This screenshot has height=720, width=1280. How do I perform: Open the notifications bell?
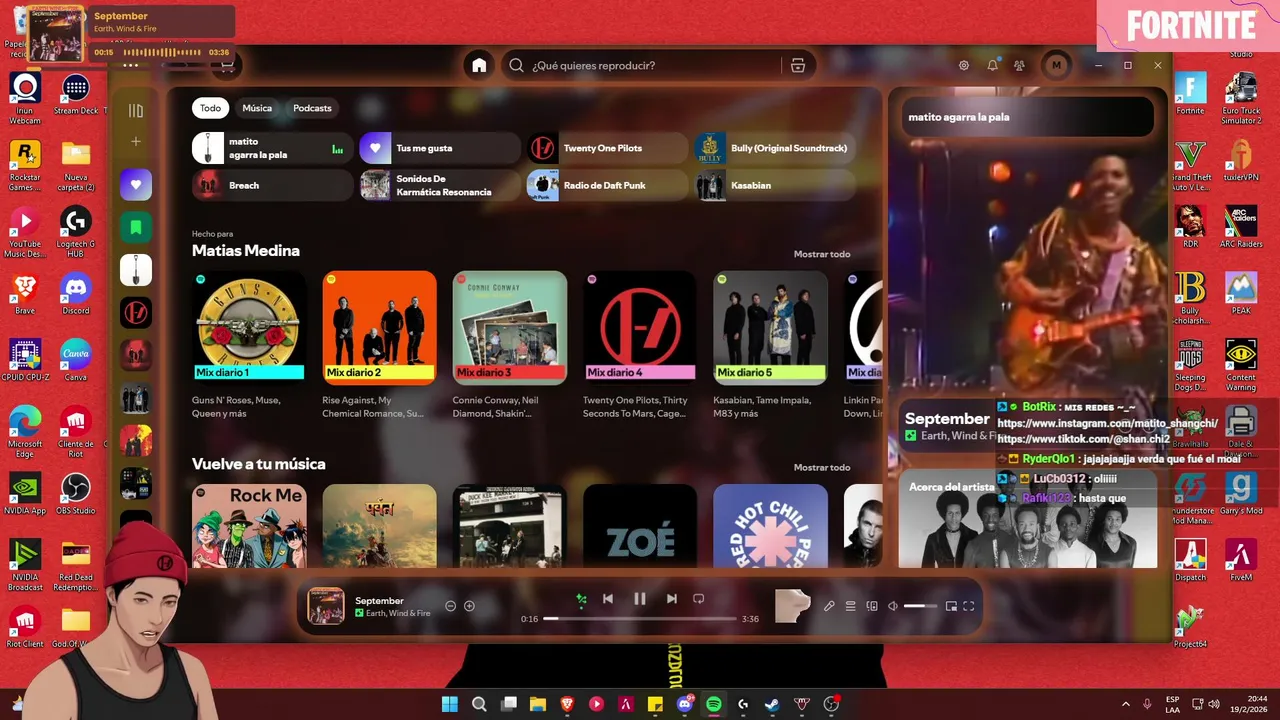[992, 65]
